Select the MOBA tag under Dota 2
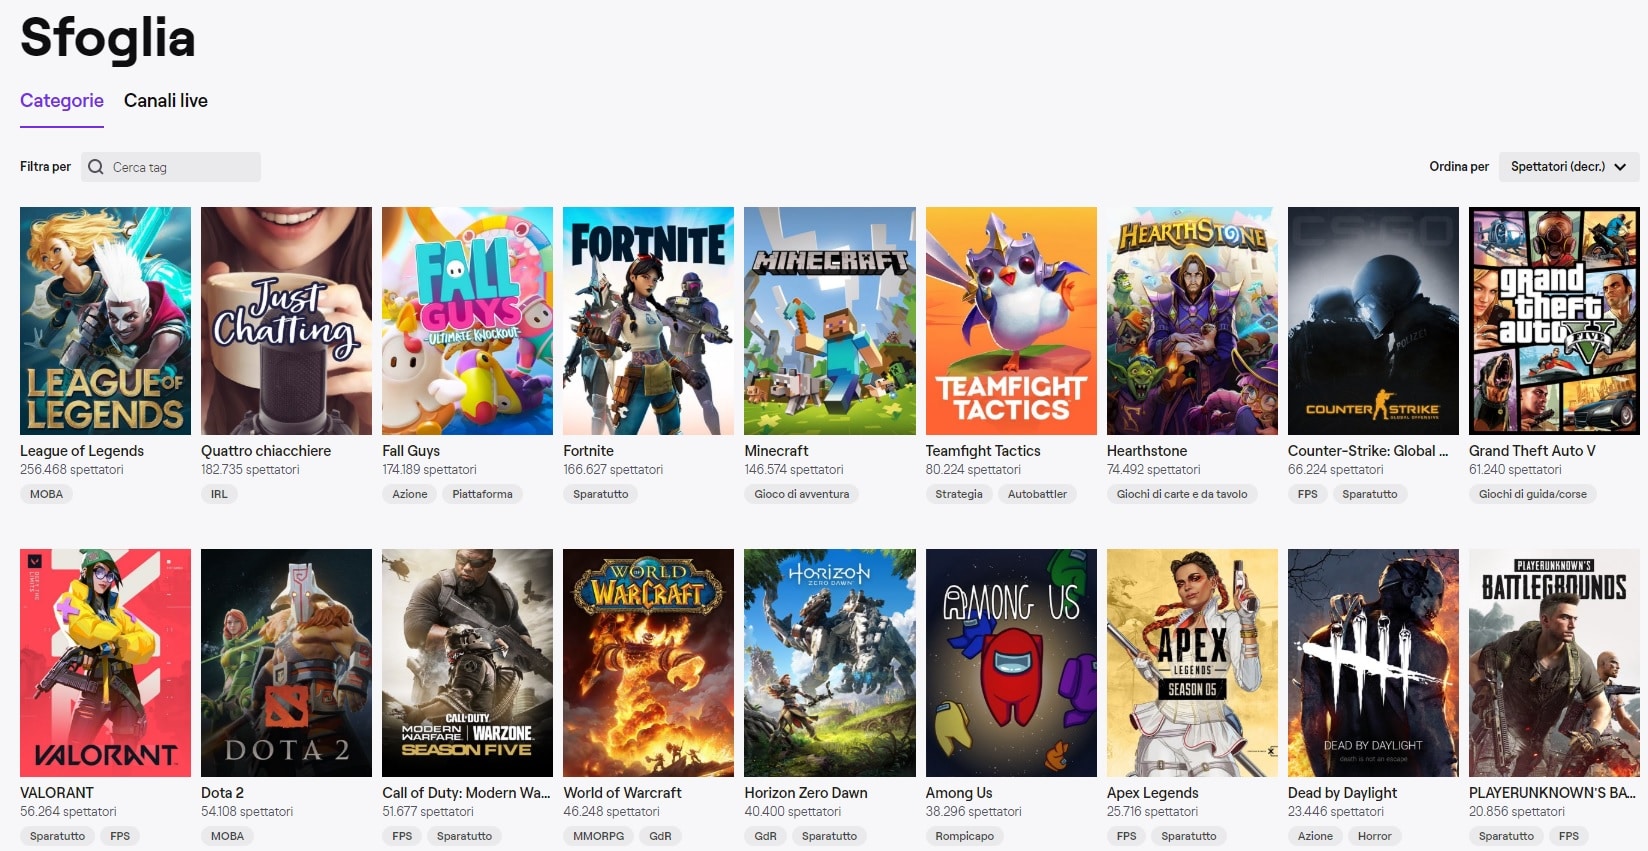The image size is (1648, 851). click(227, 836)
